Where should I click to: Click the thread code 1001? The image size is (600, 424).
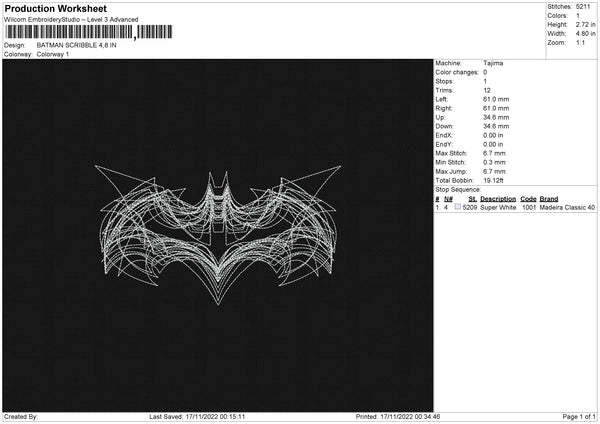tap(529, 207)
